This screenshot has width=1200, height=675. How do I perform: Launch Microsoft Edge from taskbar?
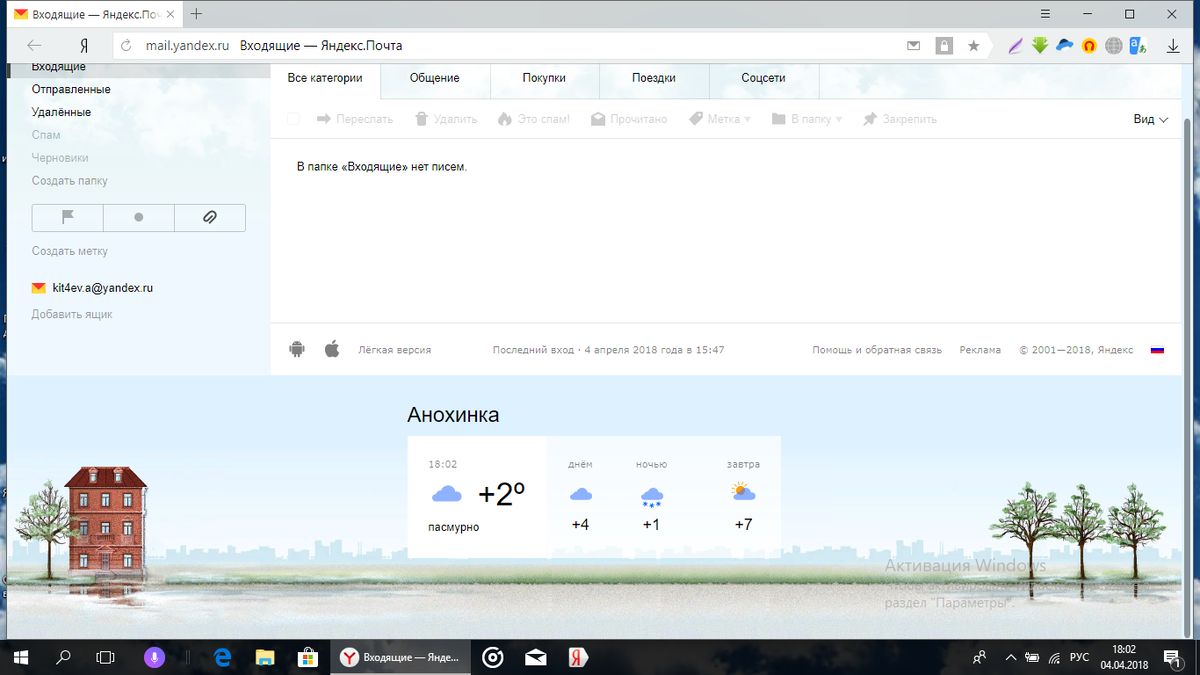pyautogui.click(x=223, y=657)
